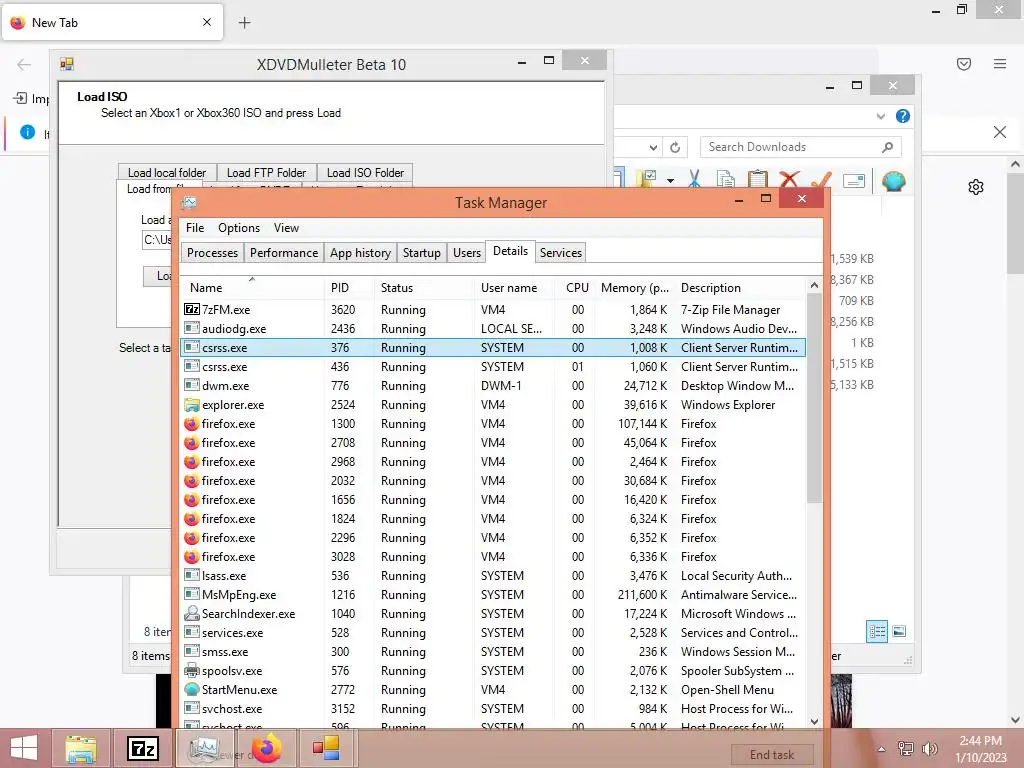The height and width of the screenshot is (768, 1024).
Task: Open the View menu in Task Manager
Action: click(286, 228)
